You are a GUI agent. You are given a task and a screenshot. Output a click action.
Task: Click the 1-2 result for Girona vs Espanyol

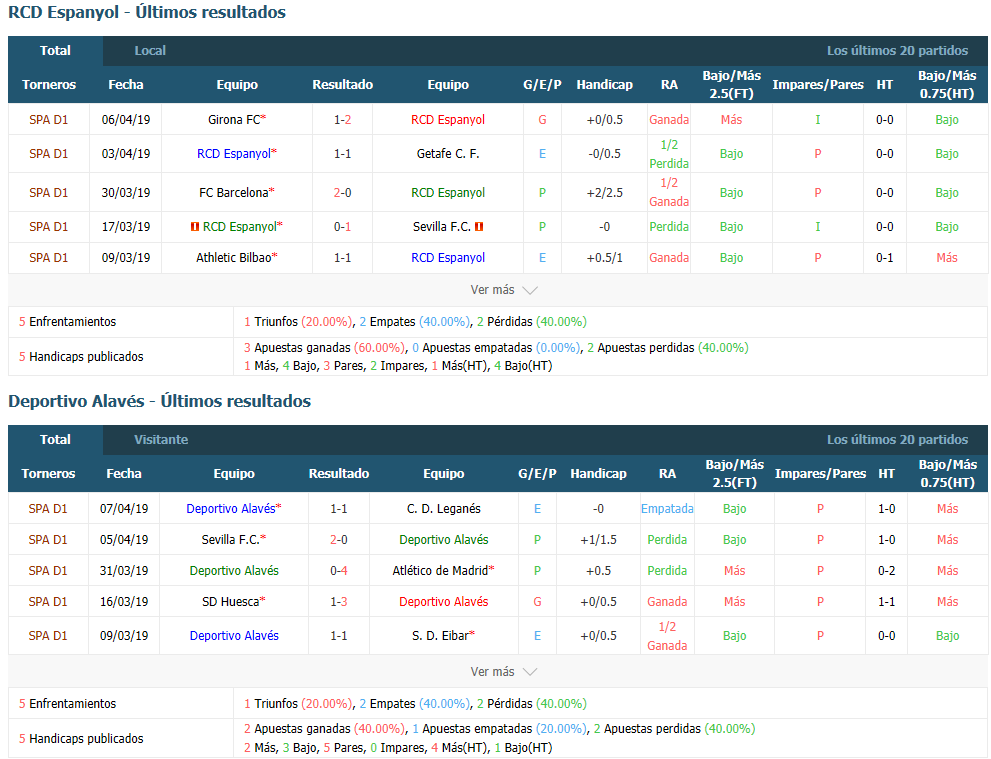point(343,119)
